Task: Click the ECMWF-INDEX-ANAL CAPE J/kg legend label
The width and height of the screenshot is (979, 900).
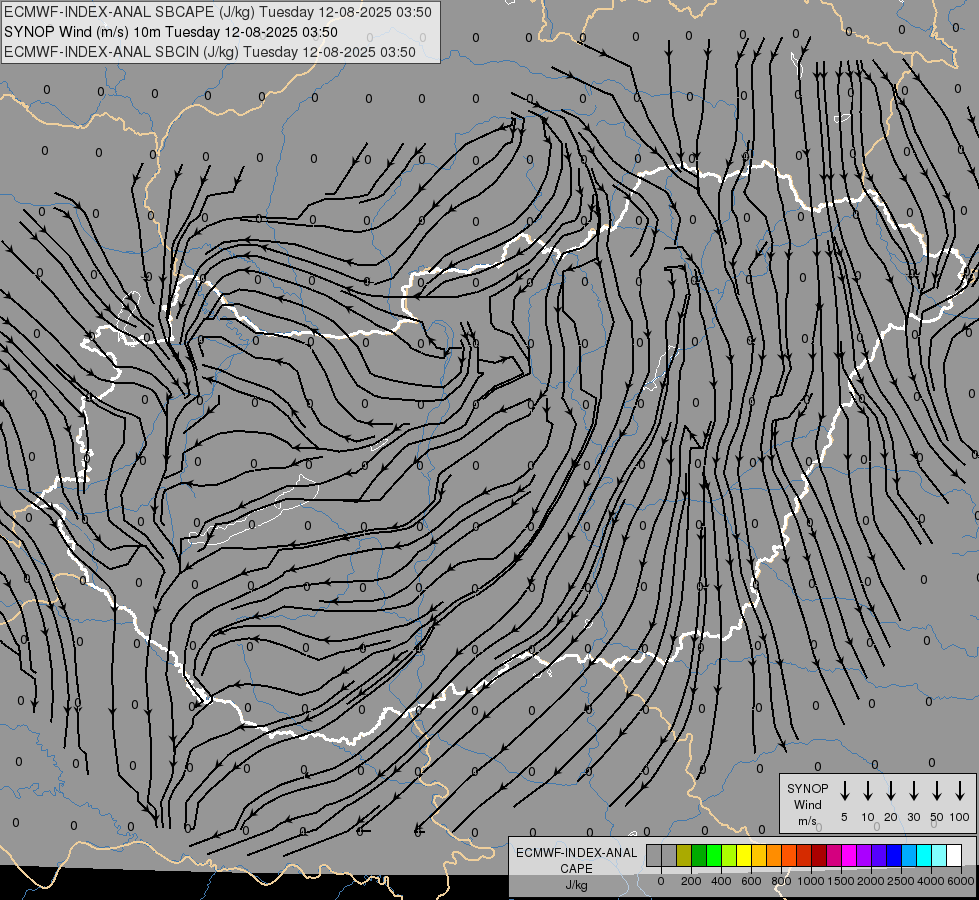Action: point(576,869)
